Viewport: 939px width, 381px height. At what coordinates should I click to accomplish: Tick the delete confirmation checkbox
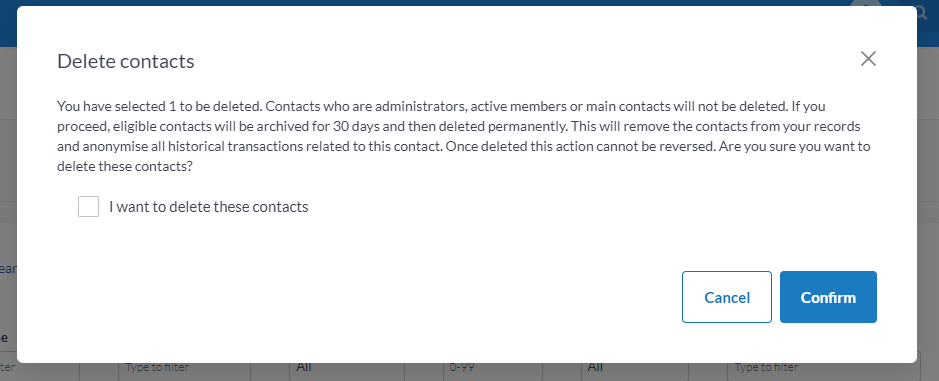pos(89,207)
